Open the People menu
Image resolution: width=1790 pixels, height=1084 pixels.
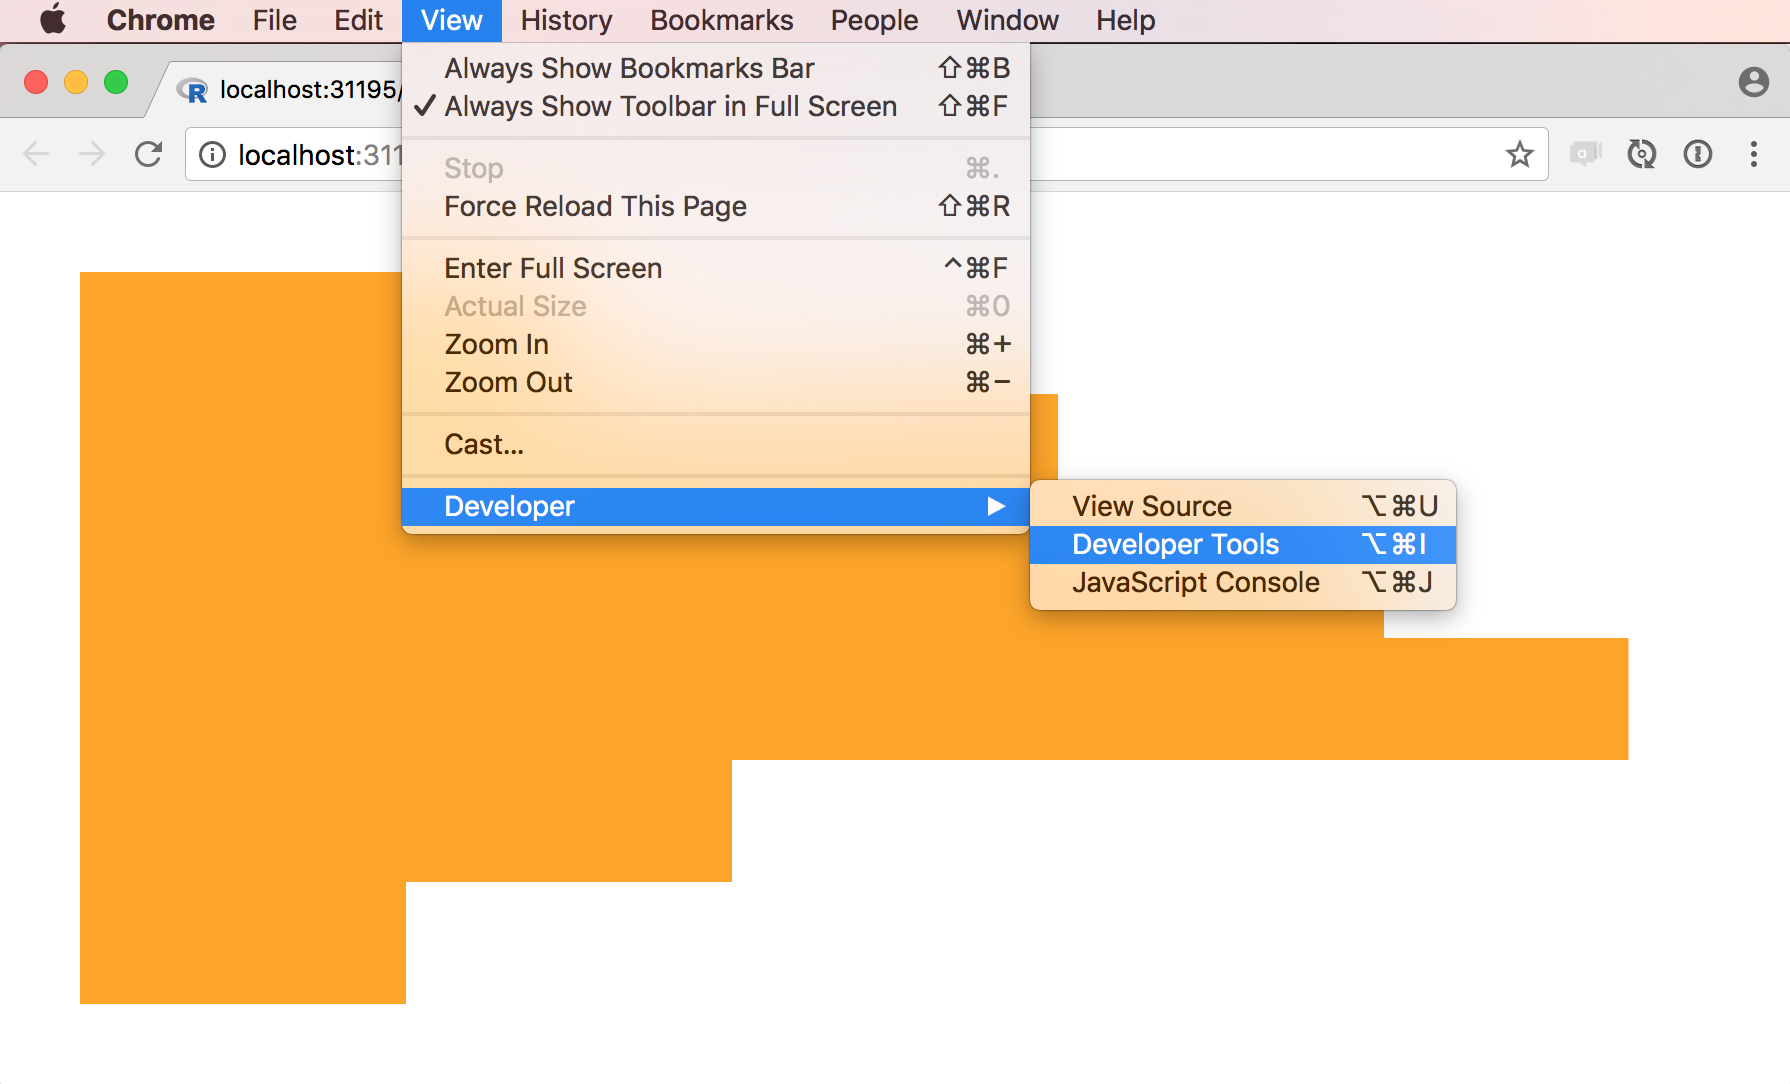coord(874,20)
